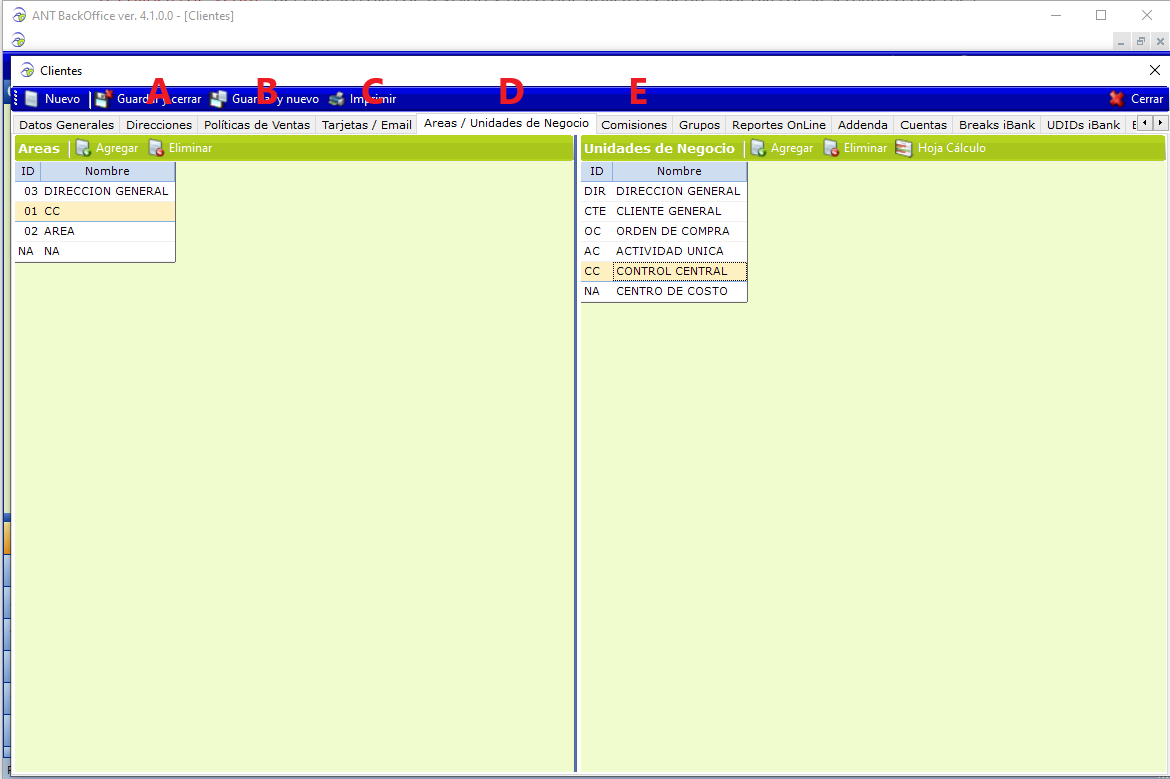The image size is (1170, 779).
Task: Sort Areas by Nombre column header
Action: coord(107,171)
